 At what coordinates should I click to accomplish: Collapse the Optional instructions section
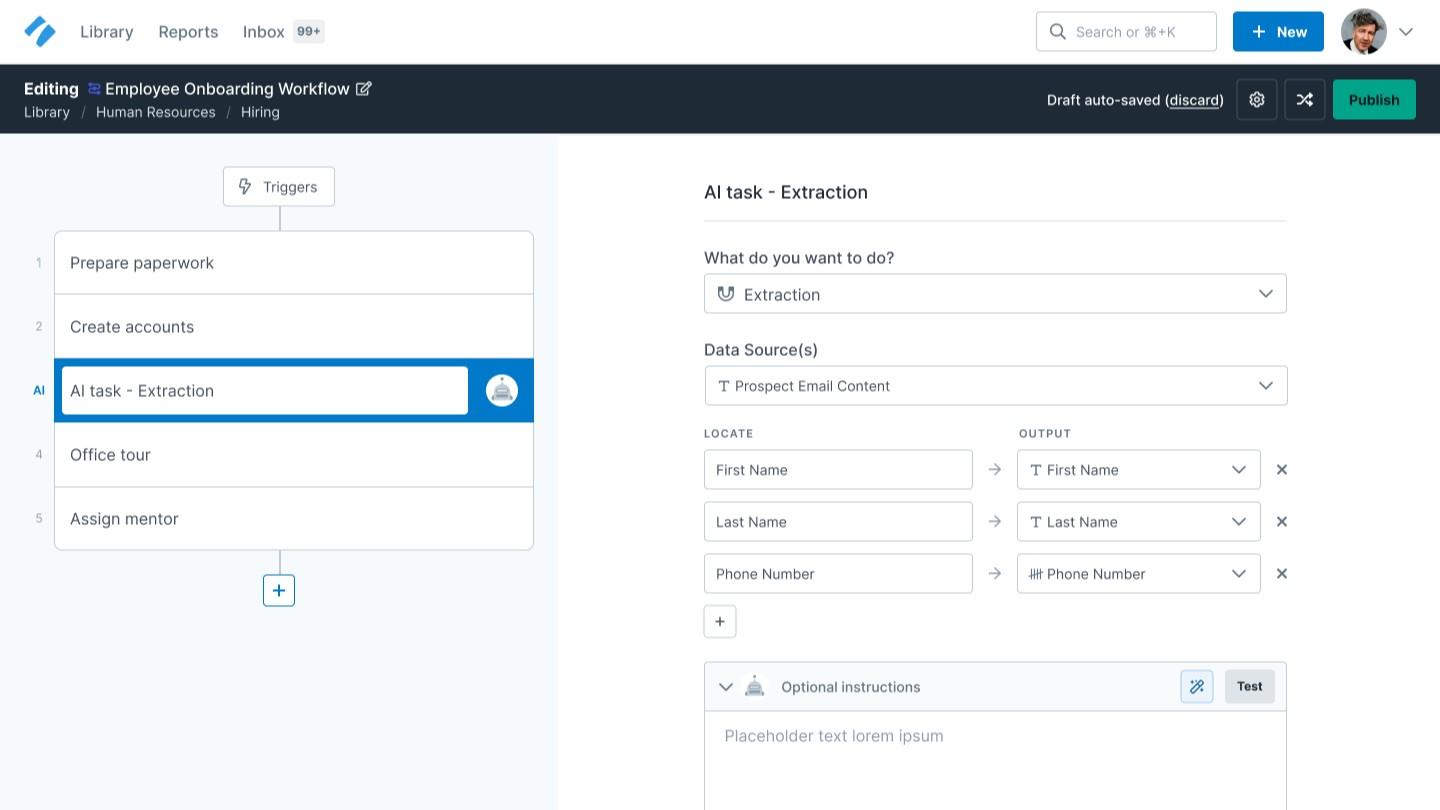point(726,687)
